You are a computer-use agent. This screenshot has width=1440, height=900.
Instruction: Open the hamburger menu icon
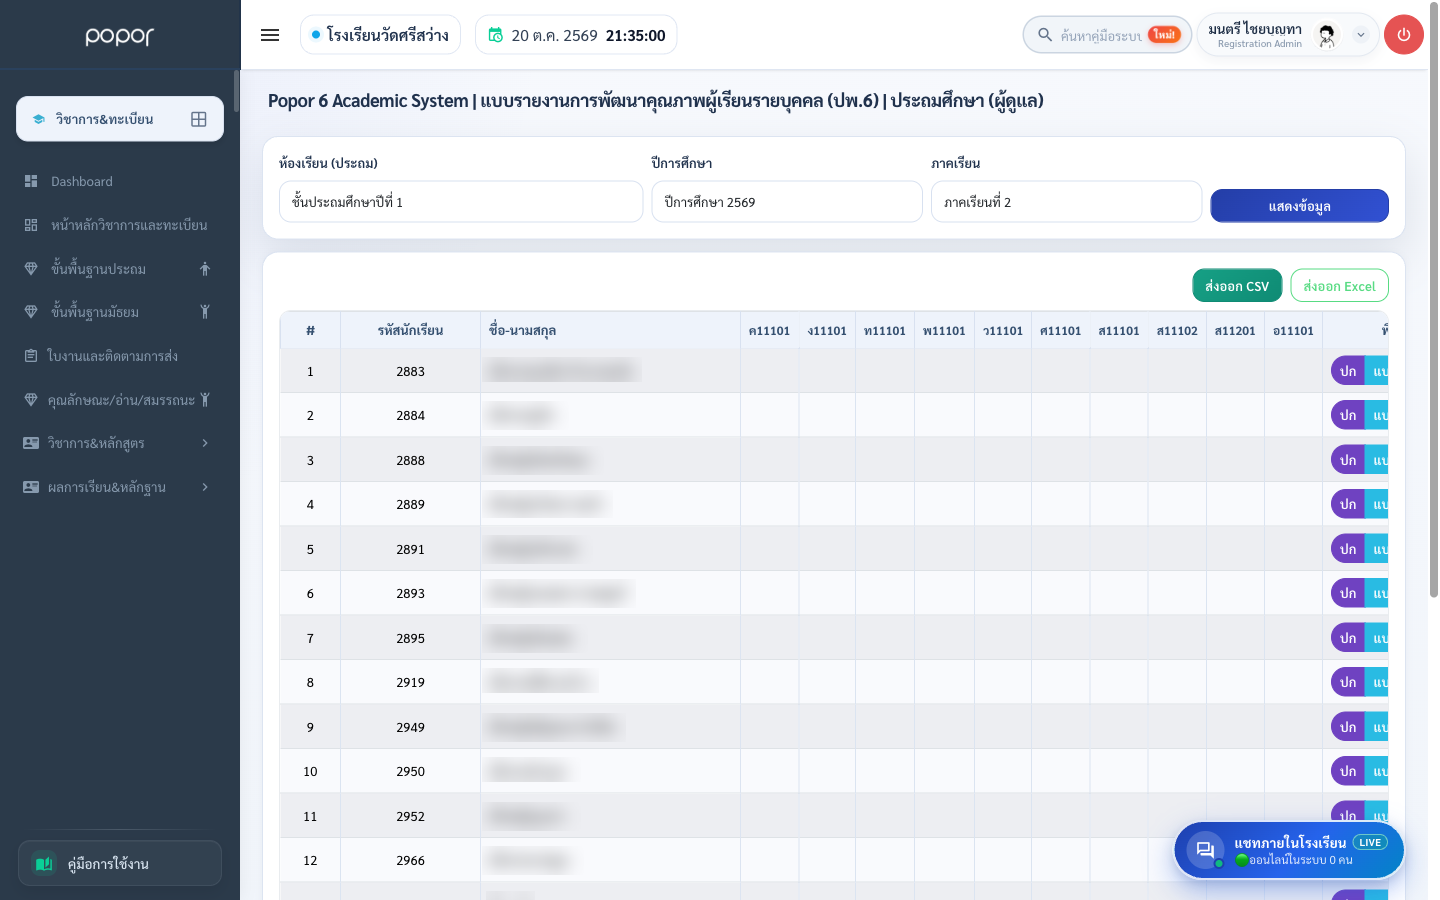tap(270, 35)
